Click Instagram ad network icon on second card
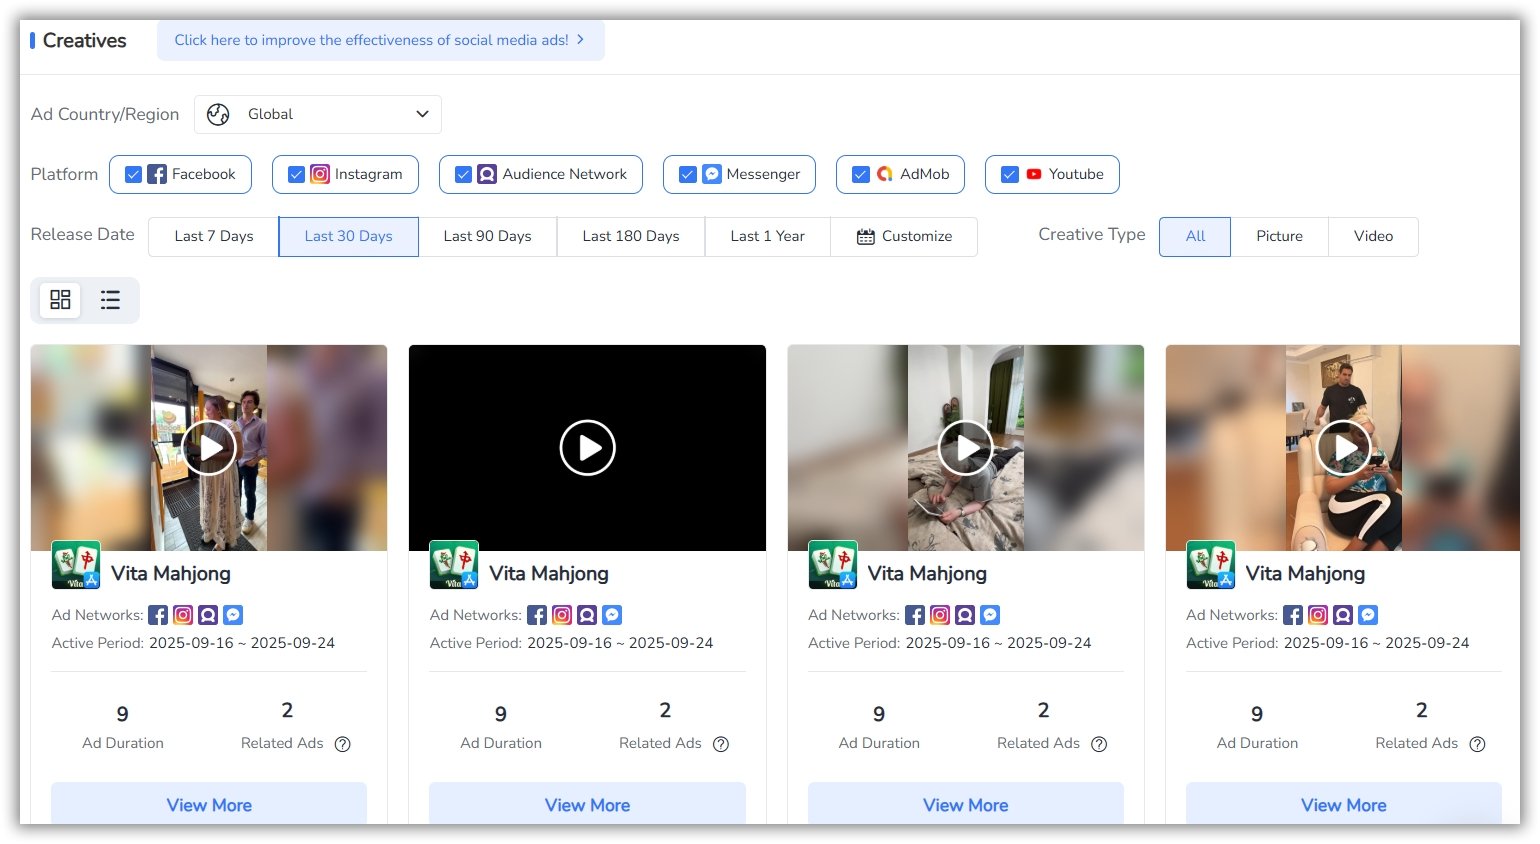The image size is (1540, 844). 562,615
